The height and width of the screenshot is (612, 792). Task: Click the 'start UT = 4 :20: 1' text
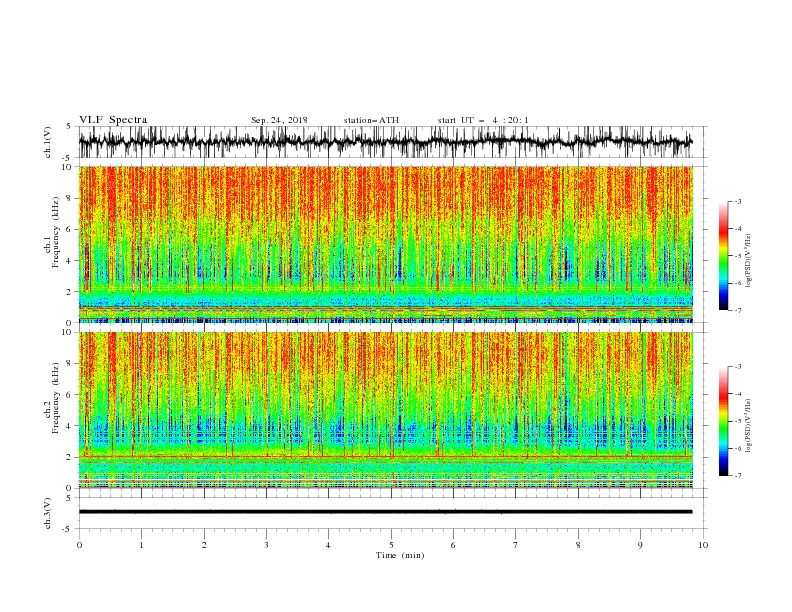click(x=483, y=120)
